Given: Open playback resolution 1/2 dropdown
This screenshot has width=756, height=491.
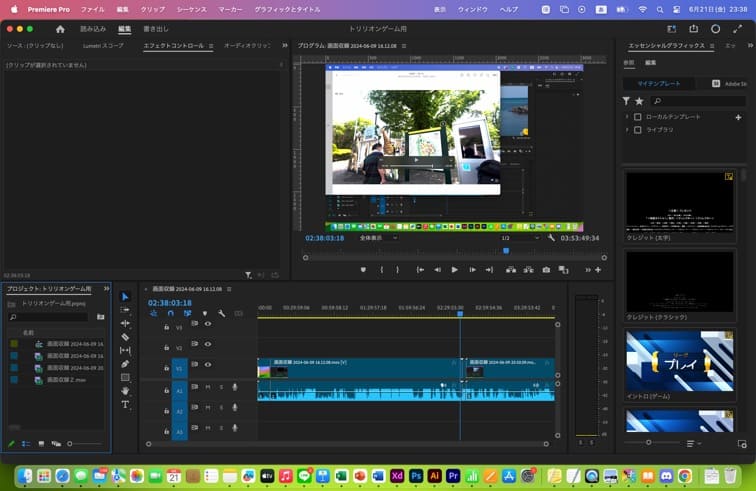Looking at the screenshot, I should pyautogui.click(x=518, y=238).
